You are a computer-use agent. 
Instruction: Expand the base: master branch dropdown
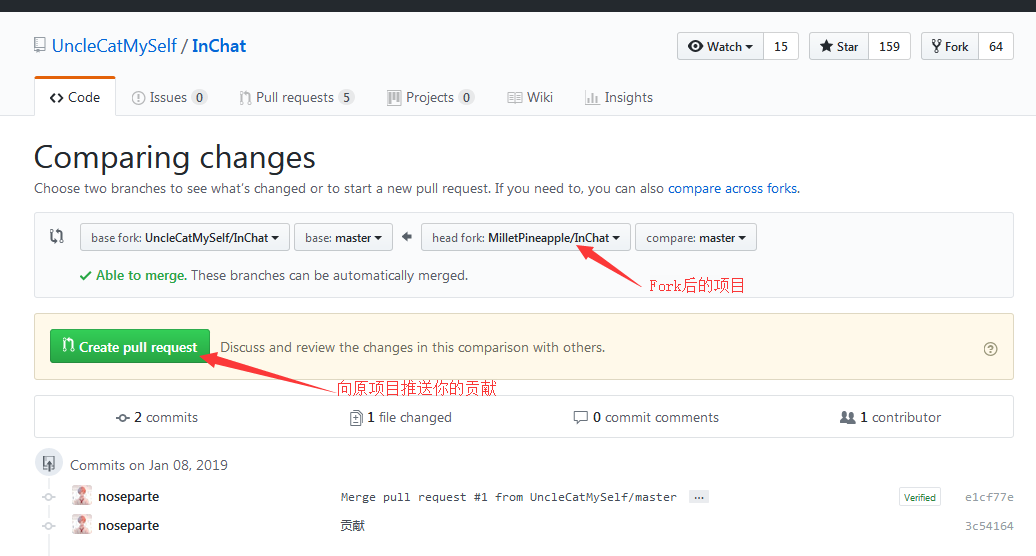coord(344,237)
